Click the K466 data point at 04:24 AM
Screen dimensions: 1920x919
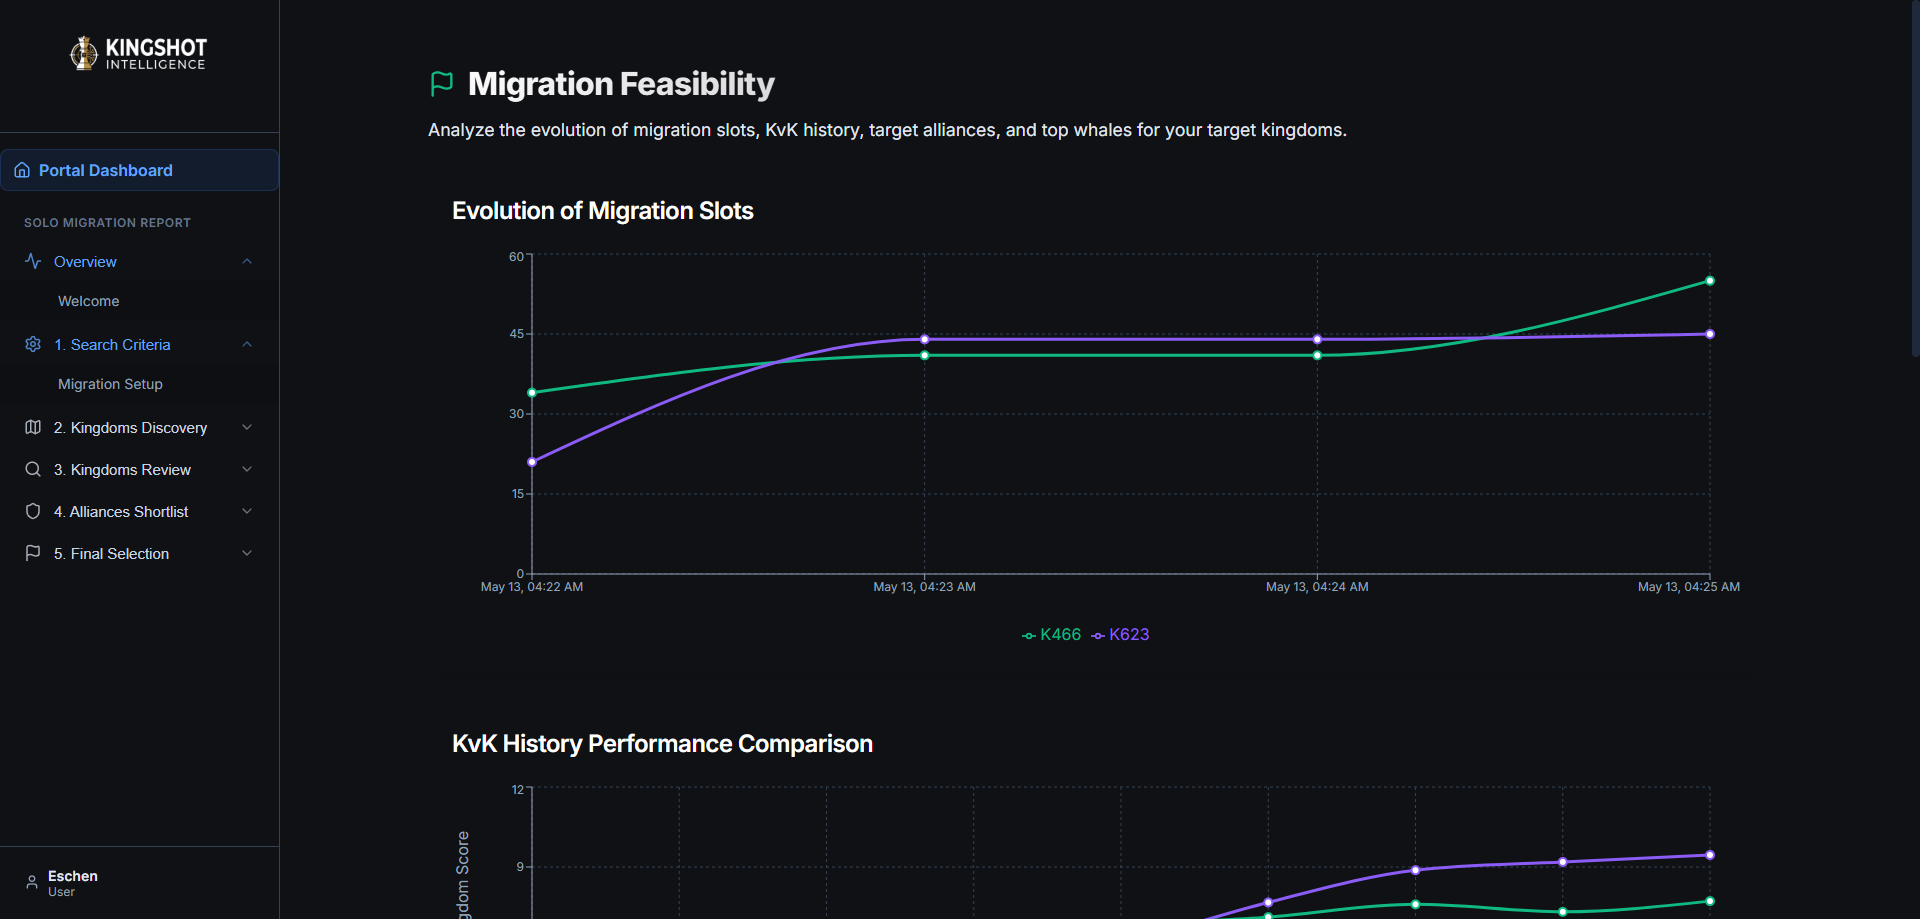pos(1317,355)
